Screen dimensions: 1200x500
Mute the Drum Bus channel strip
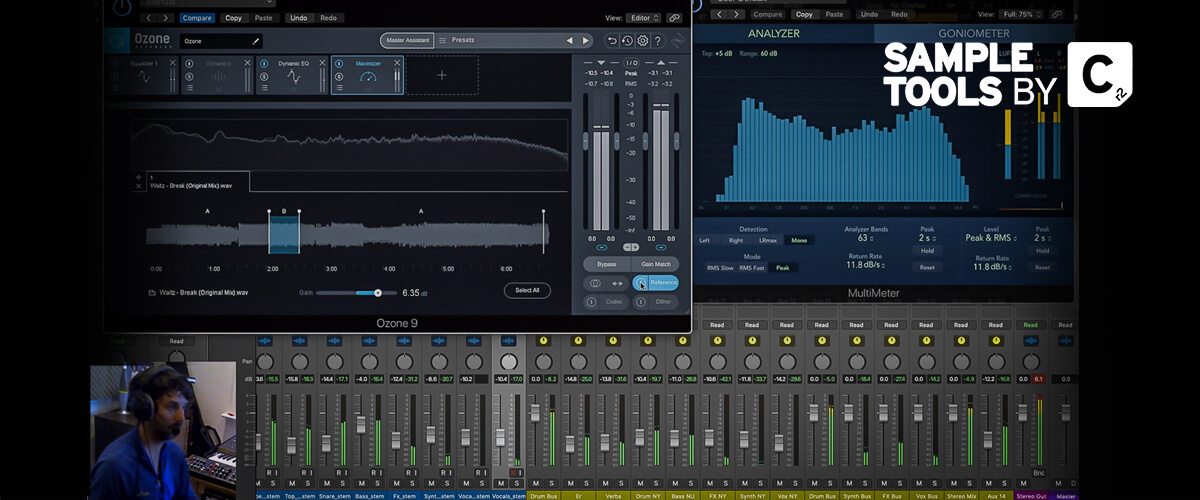(x=535, y=485)
